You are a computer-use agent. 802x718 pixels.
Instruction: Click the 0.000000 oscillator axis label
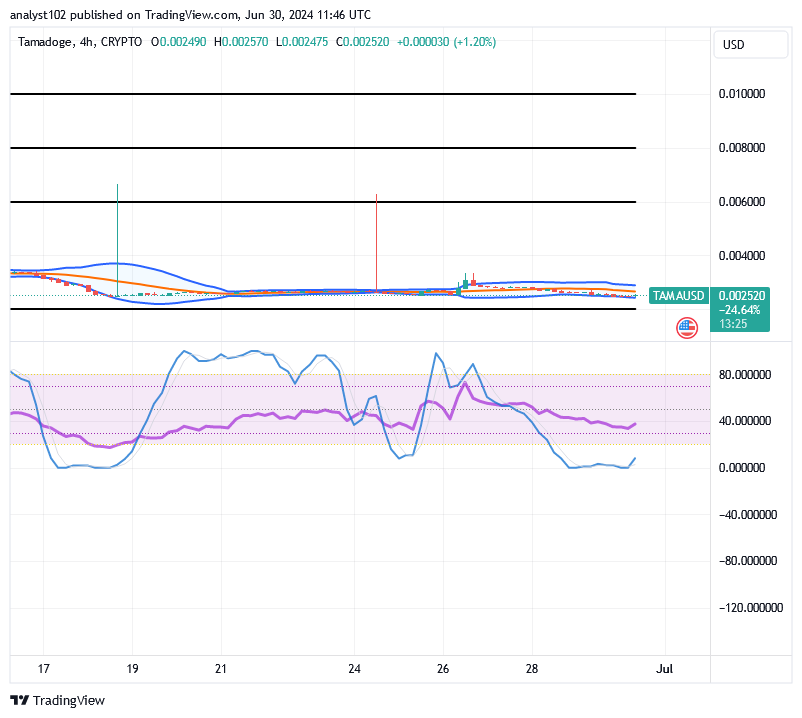click(x=742, y=468)
